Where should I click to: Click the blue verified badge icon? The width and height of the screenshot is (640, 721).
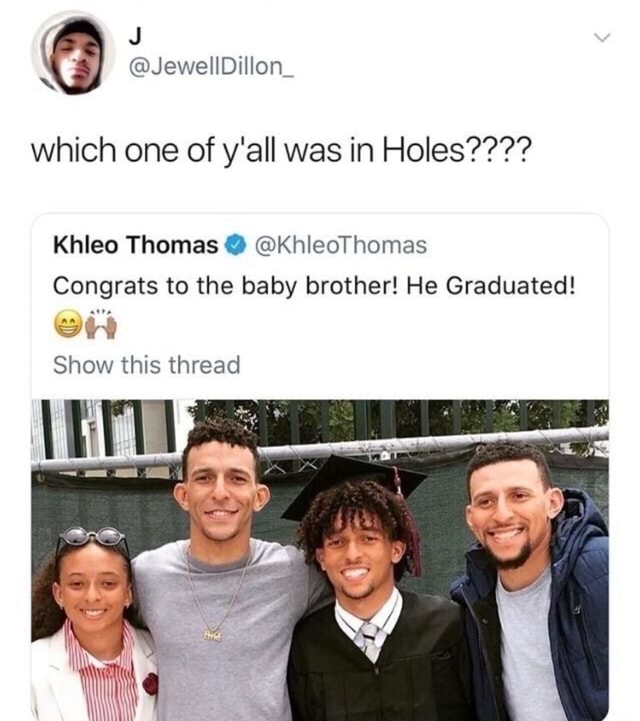[235, 245]
